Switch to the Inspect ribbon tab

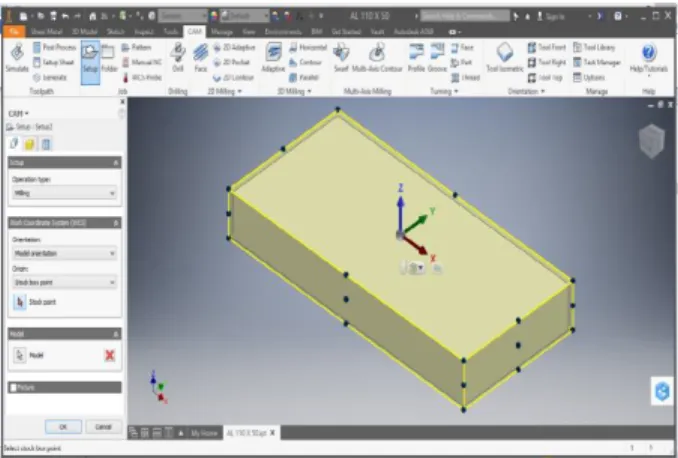pyautogui.click(x=144, y=32)
